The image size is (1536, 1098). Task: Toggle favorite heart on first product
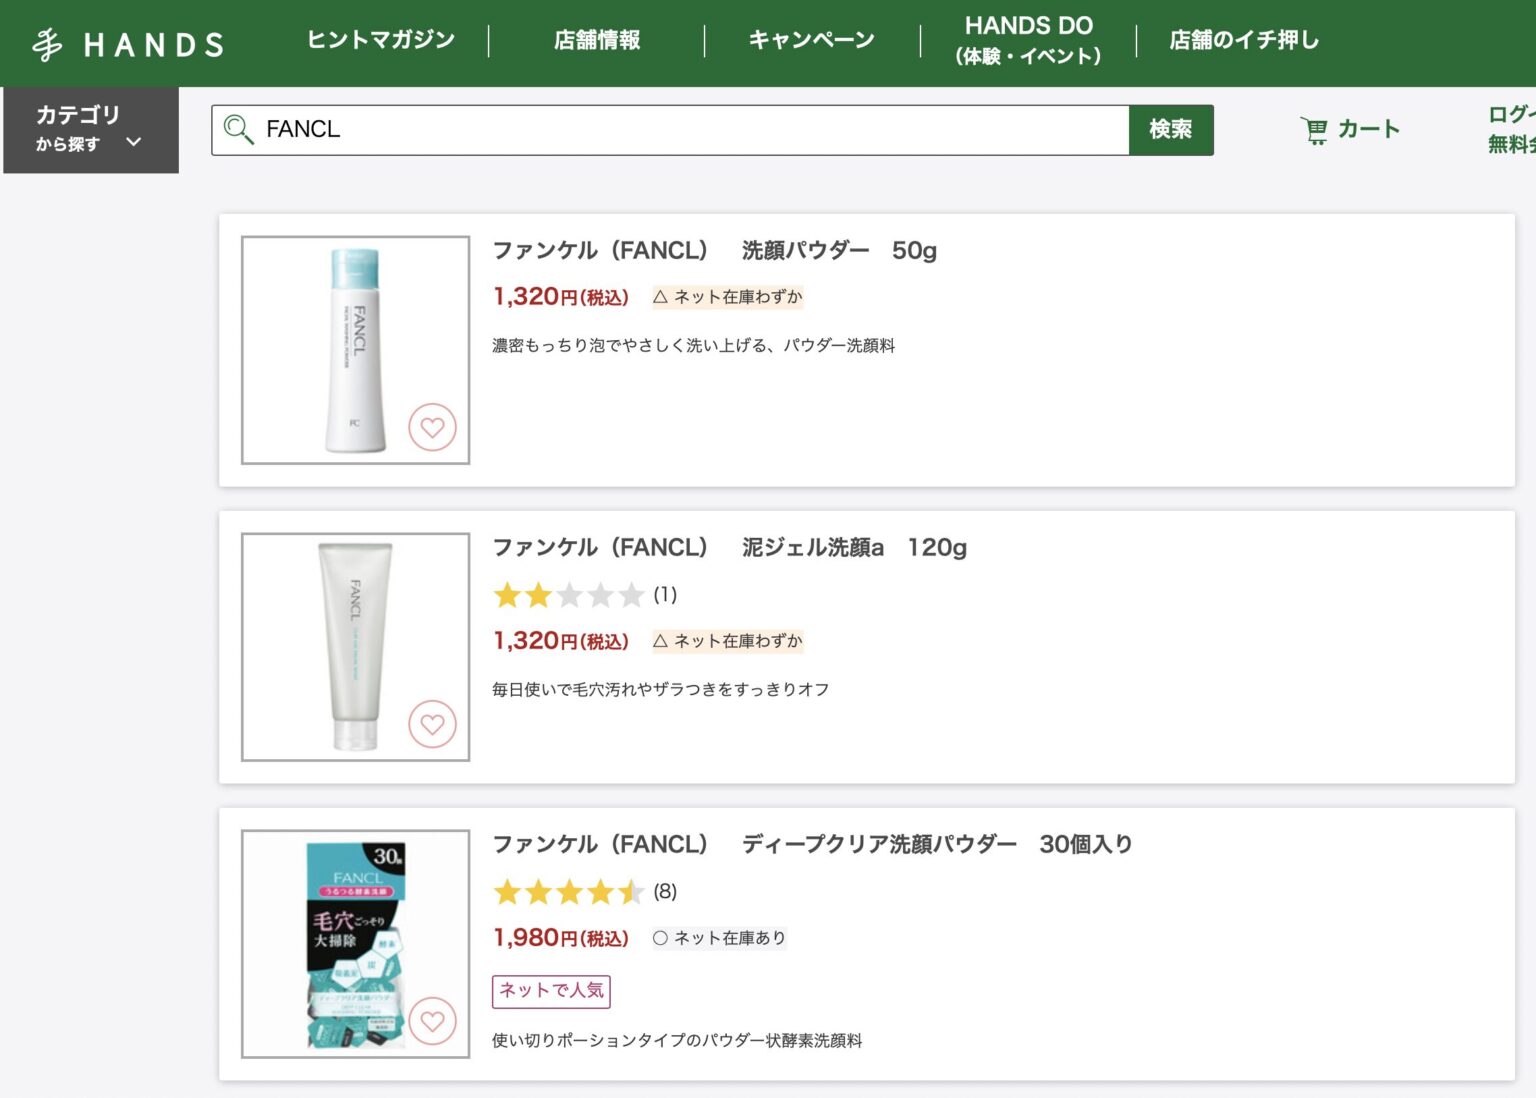click(433, 427)
